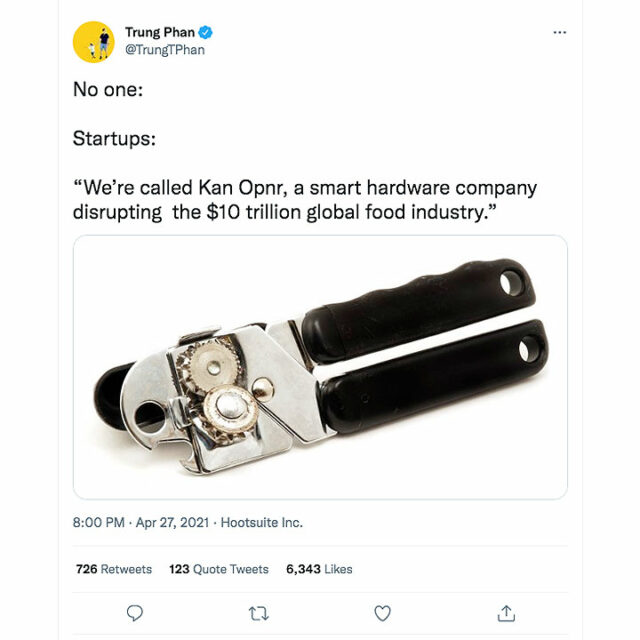The image size is (640, 640).
Task: Open the Hootsuite Inc. source link
Action: 262,522
